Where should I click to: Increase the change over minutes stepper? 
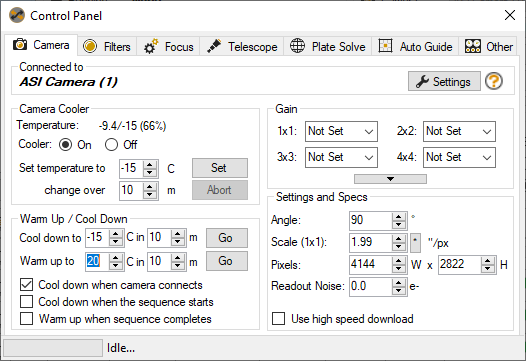[x=150, y=187]
